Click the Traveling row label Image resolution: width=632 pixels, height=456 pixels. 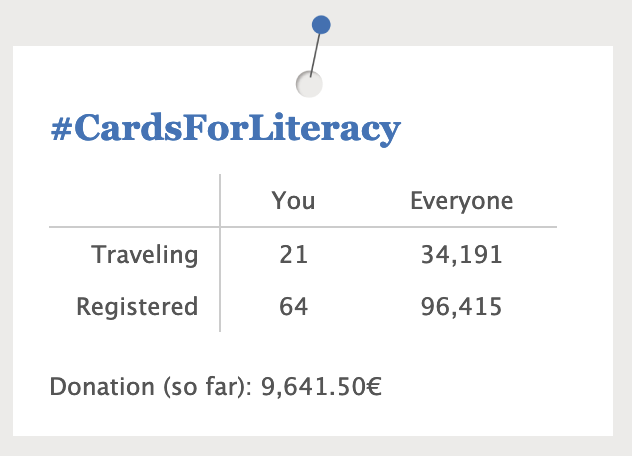pyautogui.click(x=145, y=255)
